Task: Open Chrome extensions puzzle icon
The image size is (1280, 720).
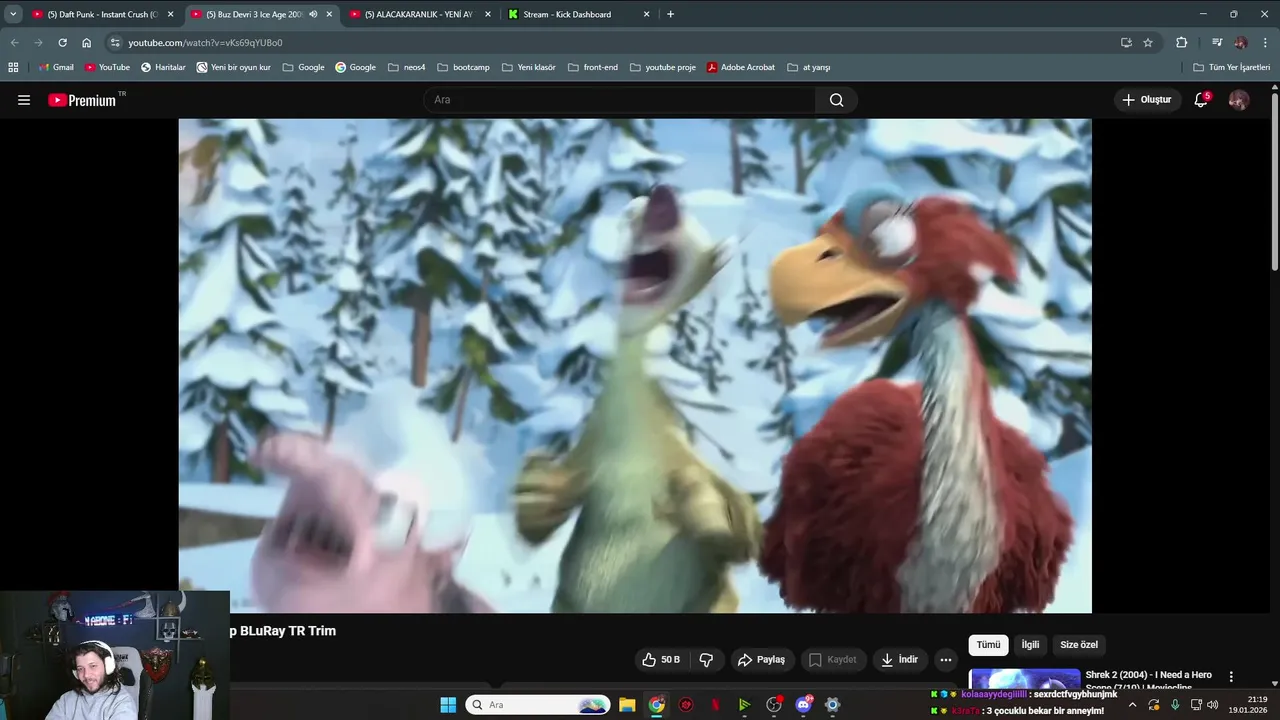Action: point(1181,43)
